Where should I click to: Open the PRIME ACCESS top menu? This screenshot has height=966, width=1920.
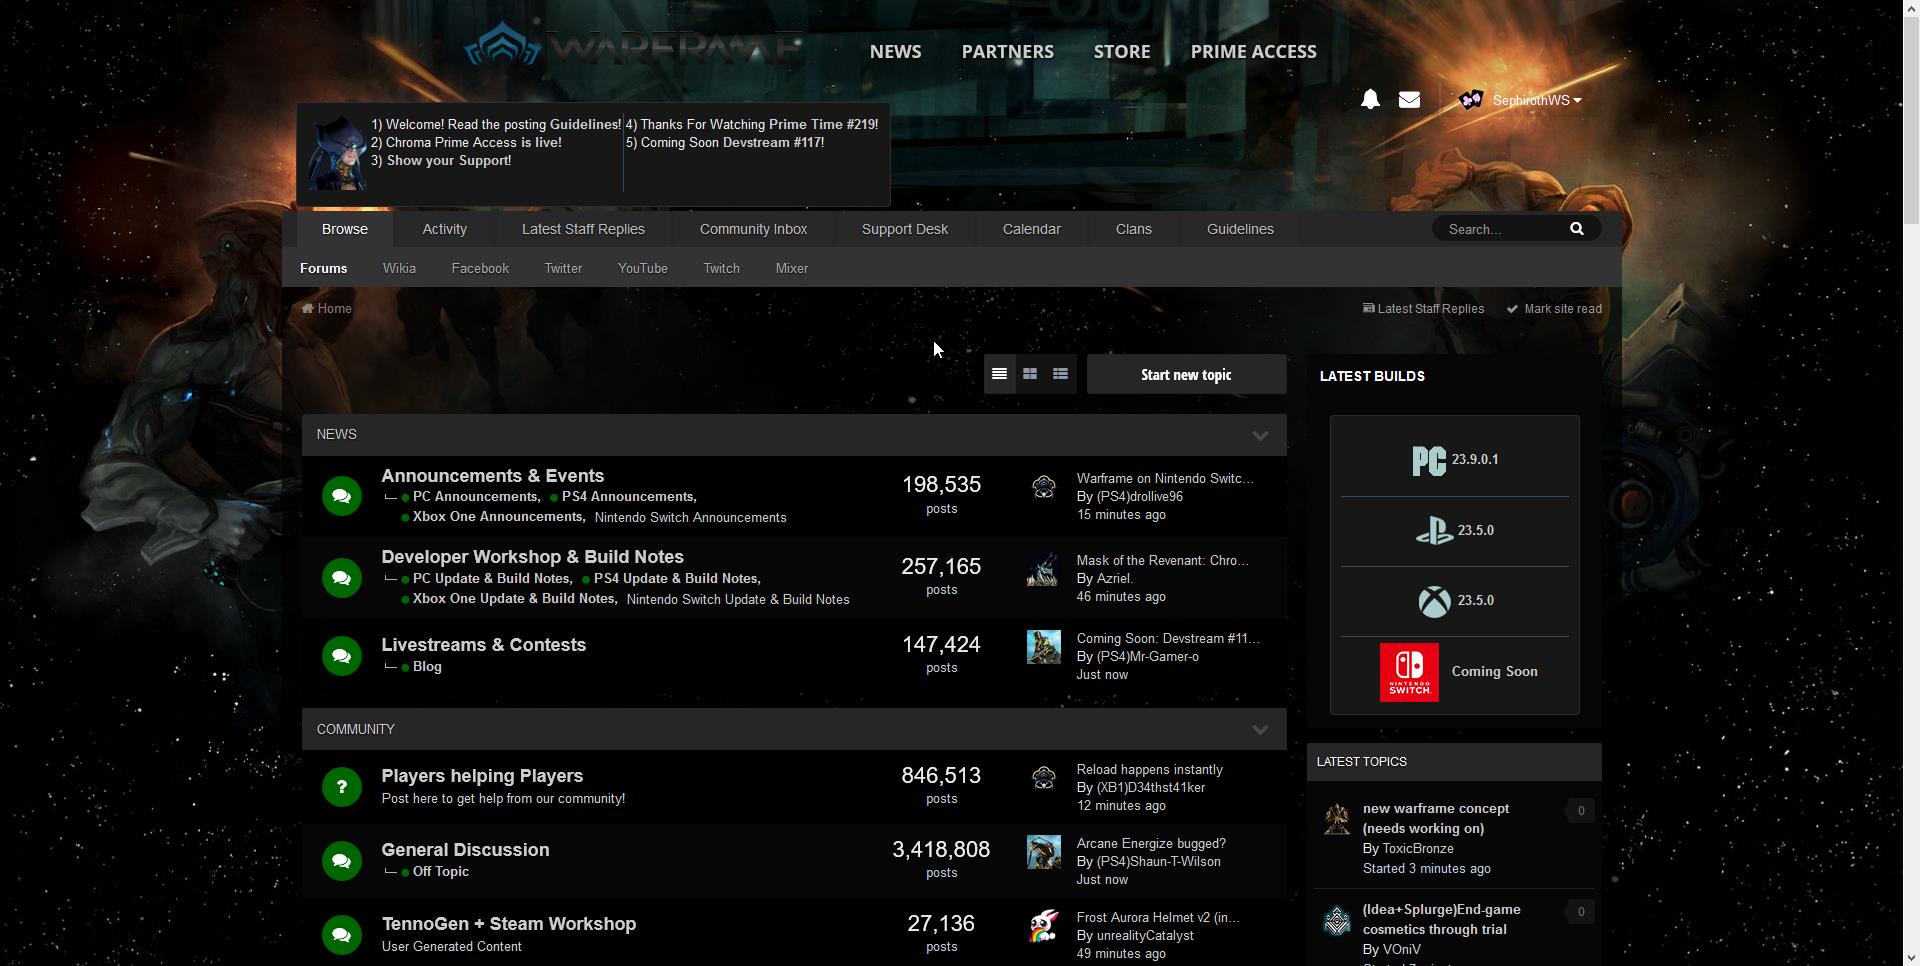coord(1254,51)
